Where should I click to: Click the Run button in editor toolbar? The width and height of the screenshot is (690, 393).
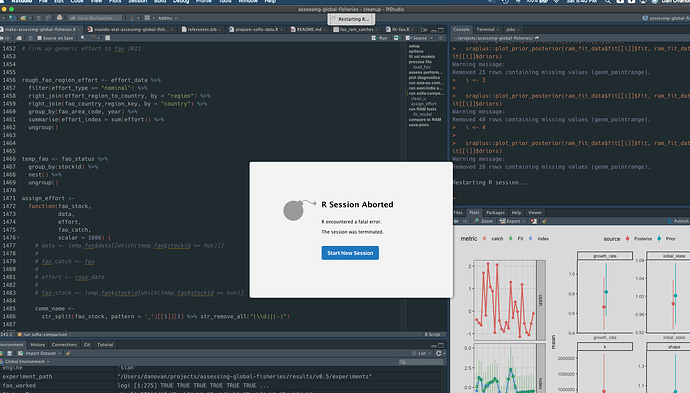point(380,38)
